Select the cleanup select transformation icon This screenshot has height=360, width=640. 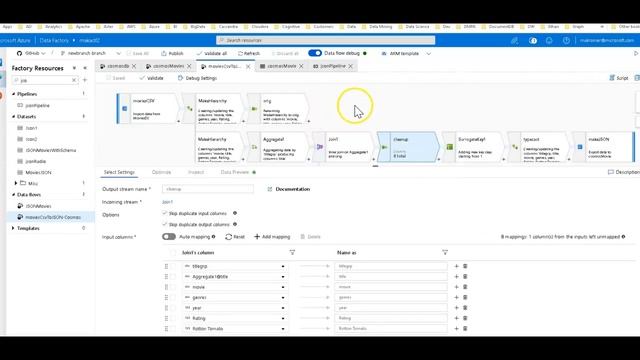[x=384, y=147]
